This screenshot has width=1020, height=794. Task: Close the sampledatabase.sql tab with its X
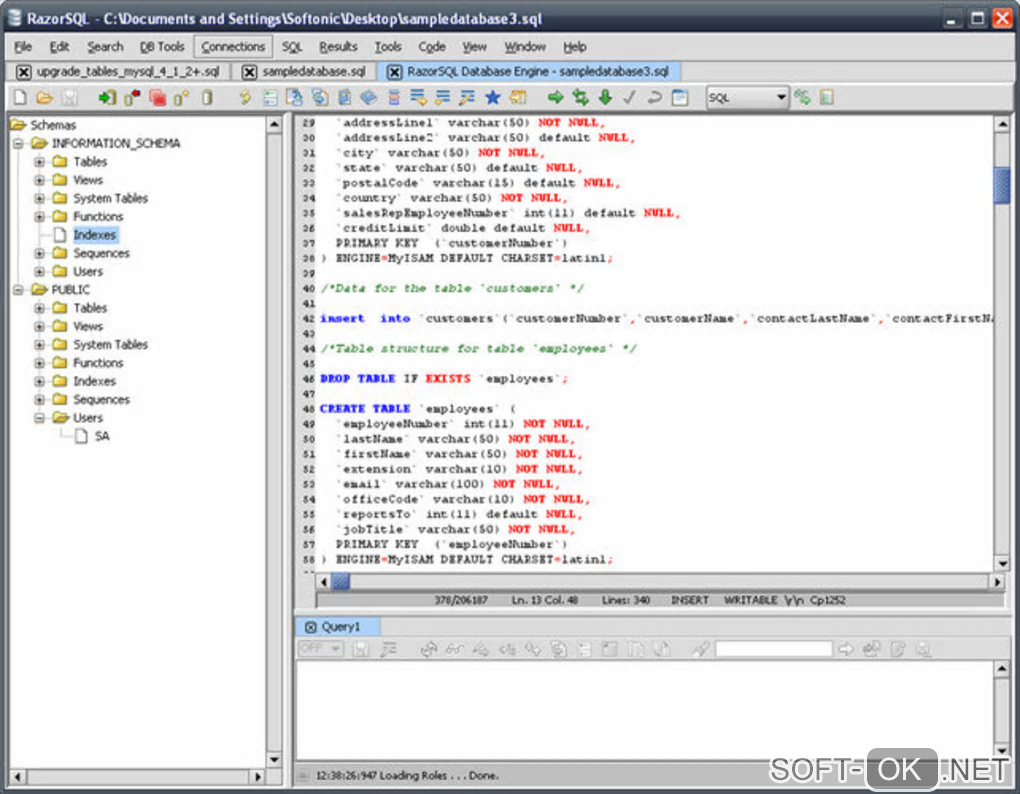click(249, 72)
